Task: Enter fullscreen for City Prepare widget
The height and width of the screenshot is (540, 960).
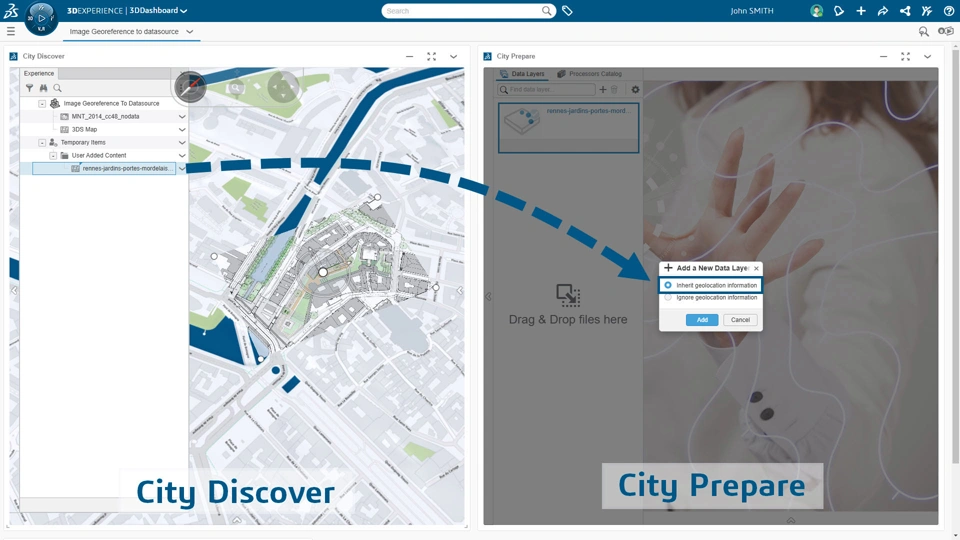Action: coord(906,56)
